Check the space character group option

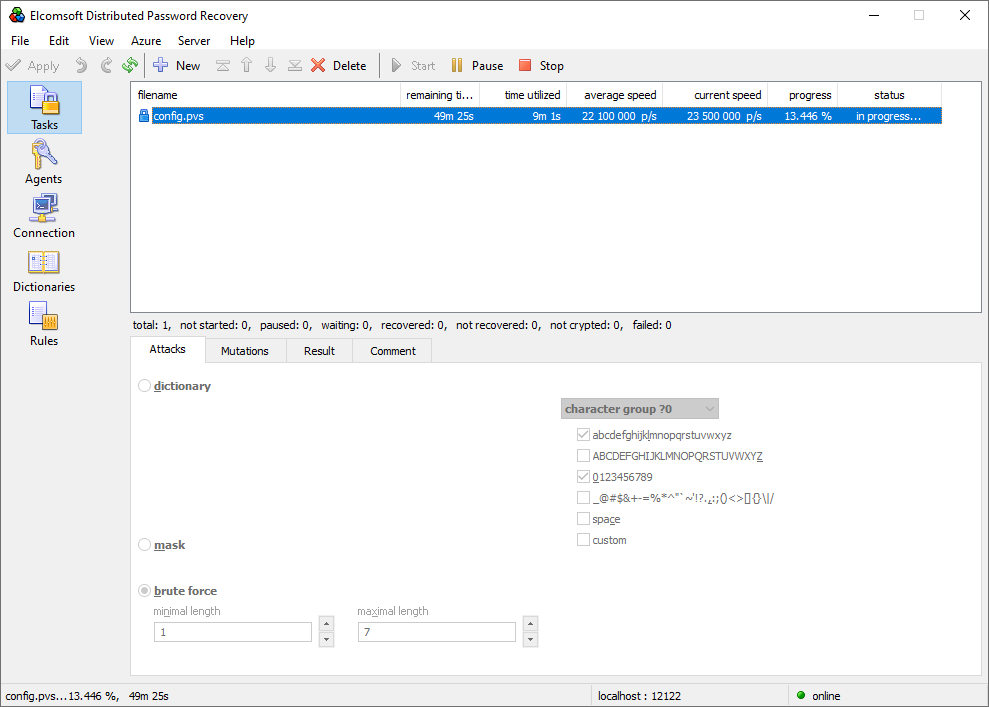(x=583, y=518)
